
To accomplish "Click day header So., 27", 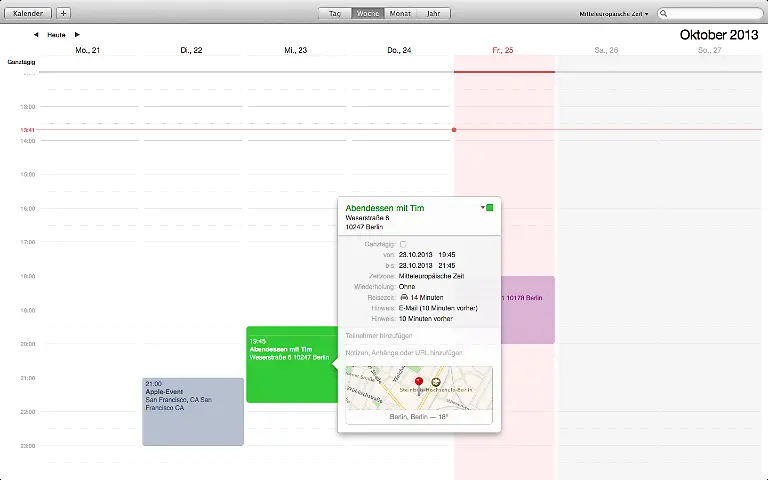I will [x=710, y=50].
